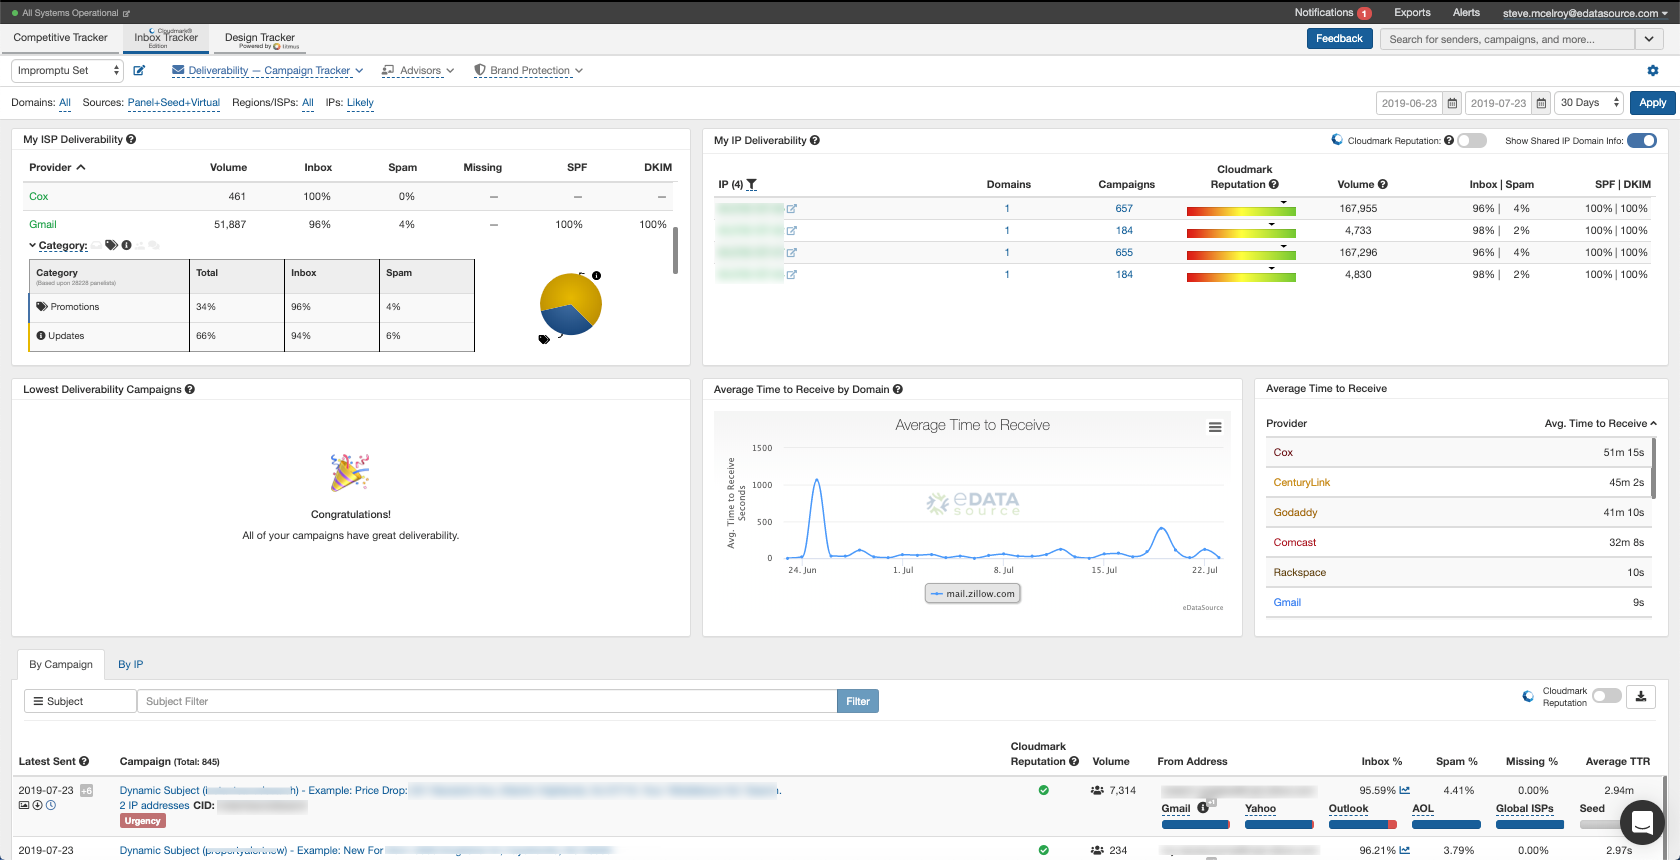Open Exports menu
This screenshot has height=866, width=1680.
1412,13
